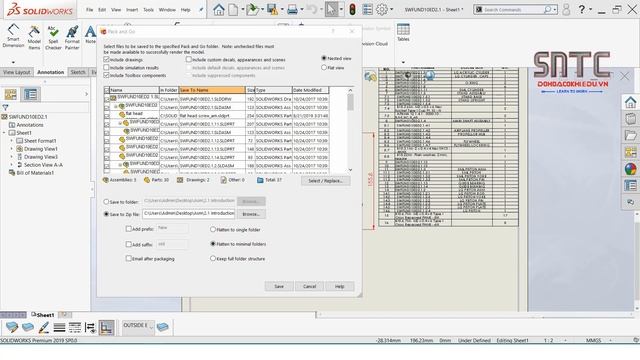
Task: Open the File menu
Action: tap(89, 10)
